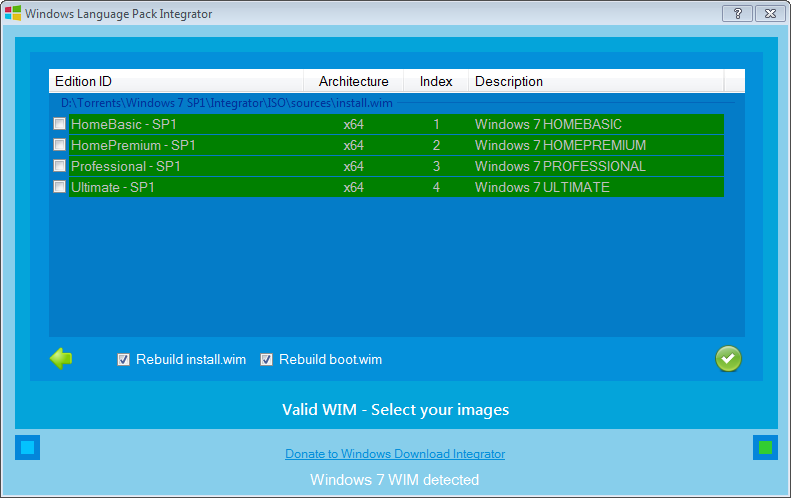Open Donate to Windows Download Integrator link

click(x=395, y=454)
